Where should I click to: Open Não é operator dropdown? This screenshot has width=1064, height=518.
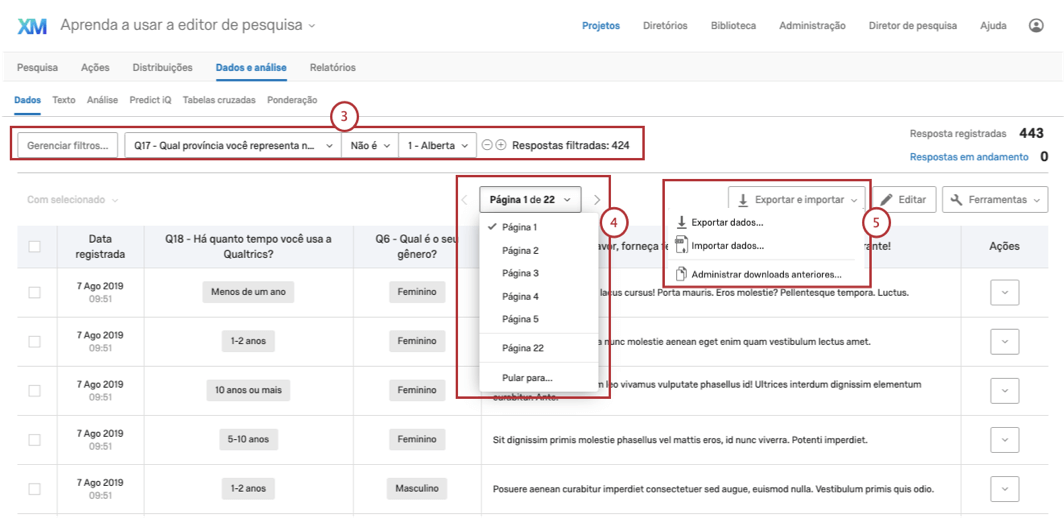[x=369, y=145]
